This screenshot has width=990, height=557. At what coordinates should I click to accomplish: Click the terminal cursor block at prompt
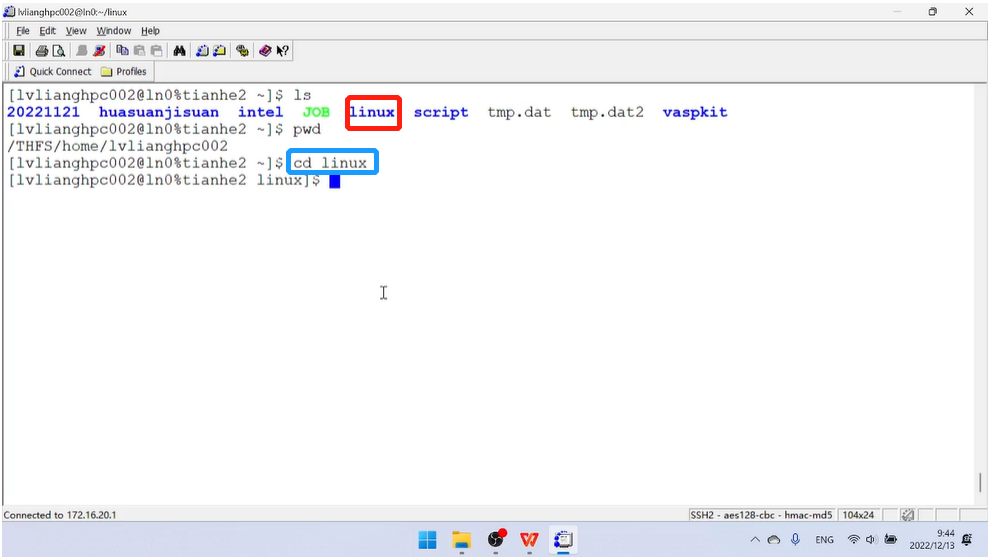(x=335, y=181)
